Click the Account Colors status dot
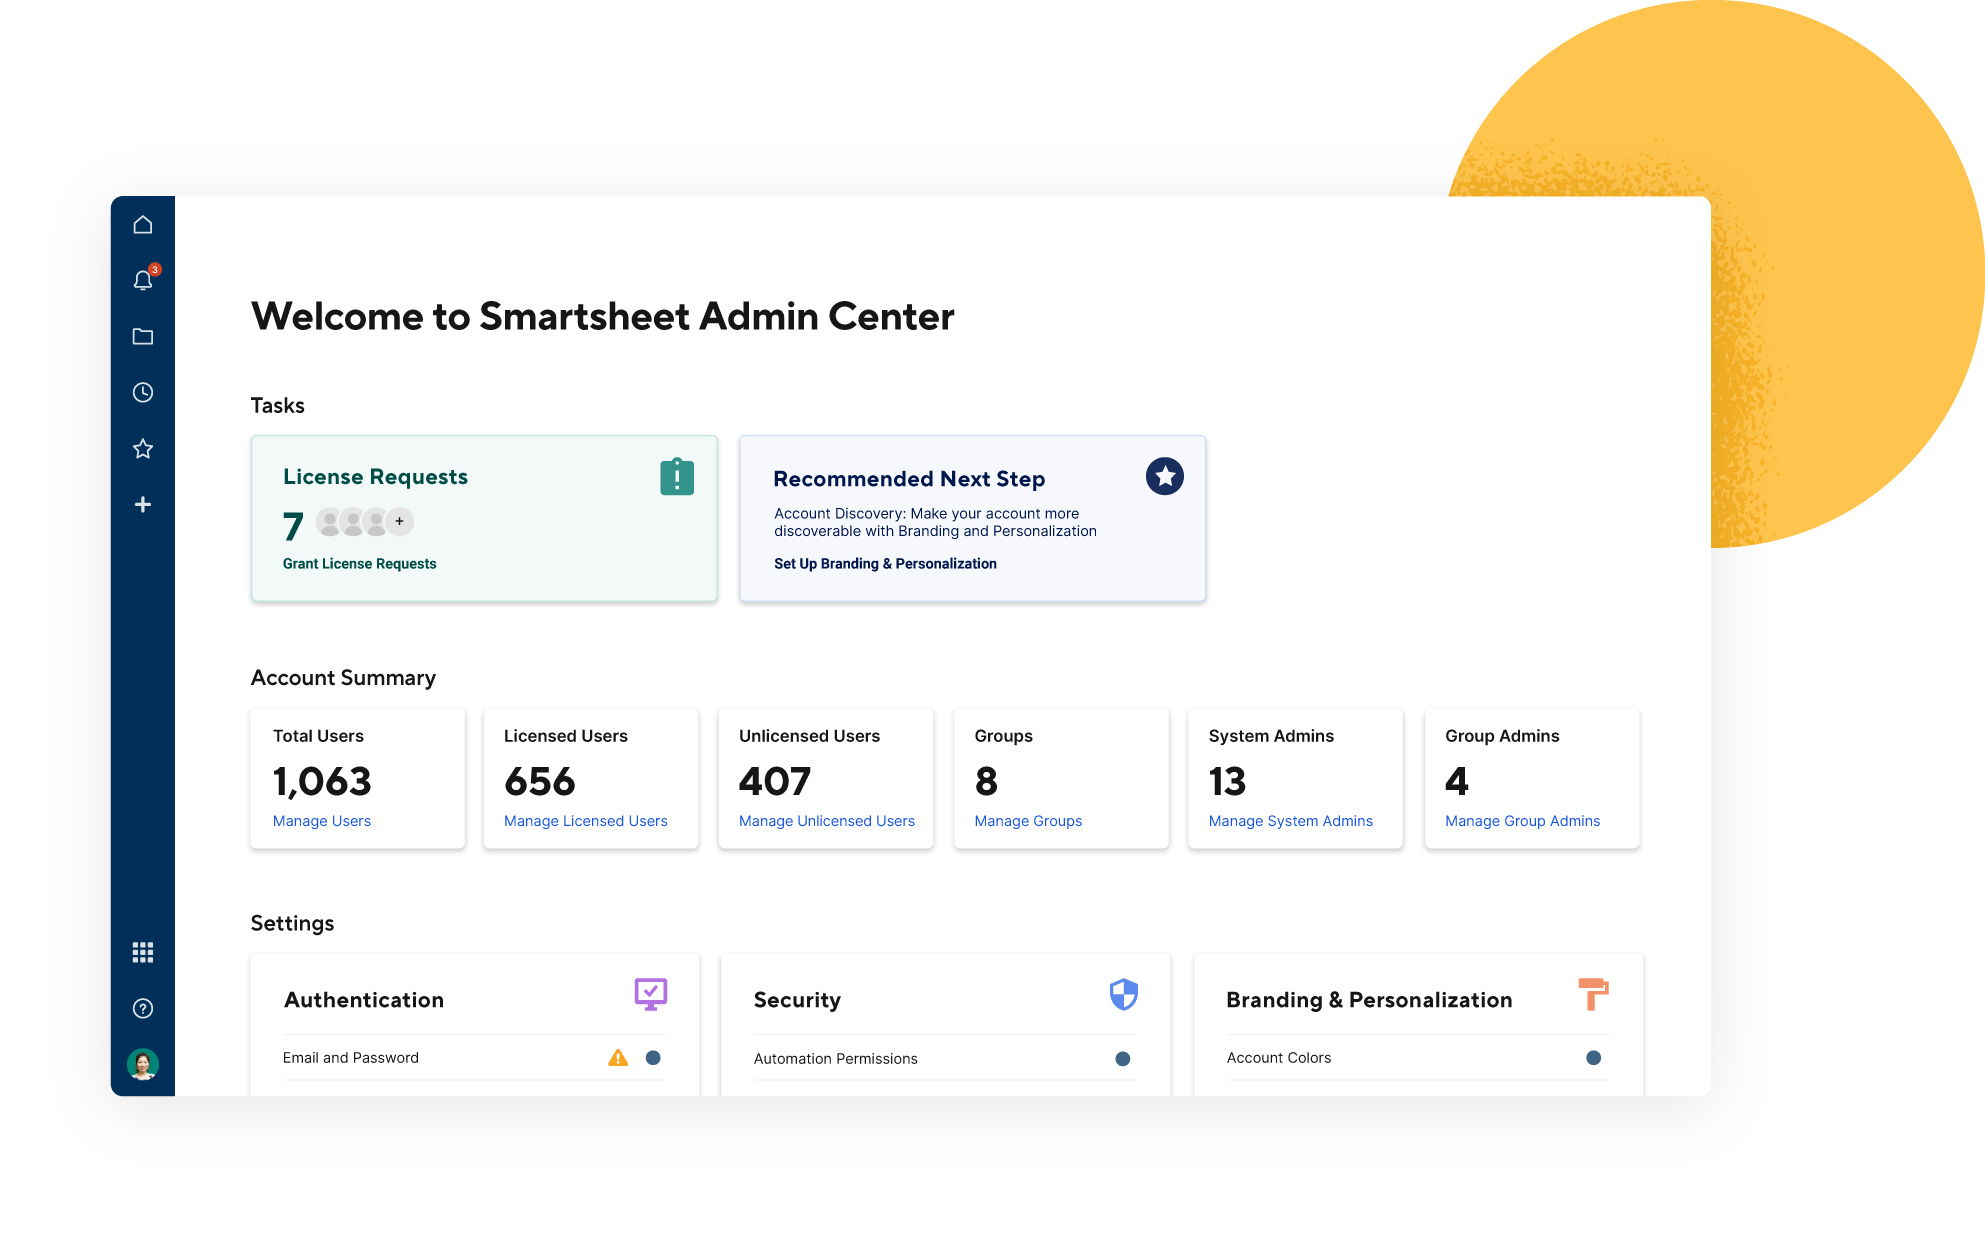This screenshot has height=1233, width=1985. [x=1594, y=1058]
